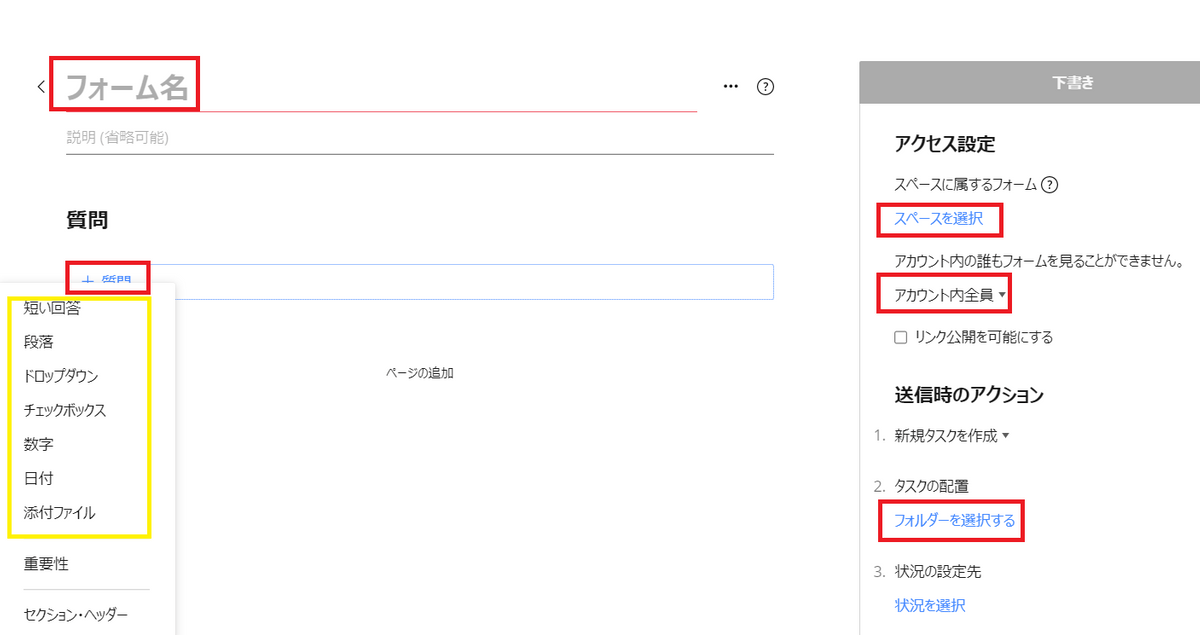Image resolution: width=1200 pixels, height=635 pixels.
Task: Select チェックボックス question type
Action: (x=65, y=410)
